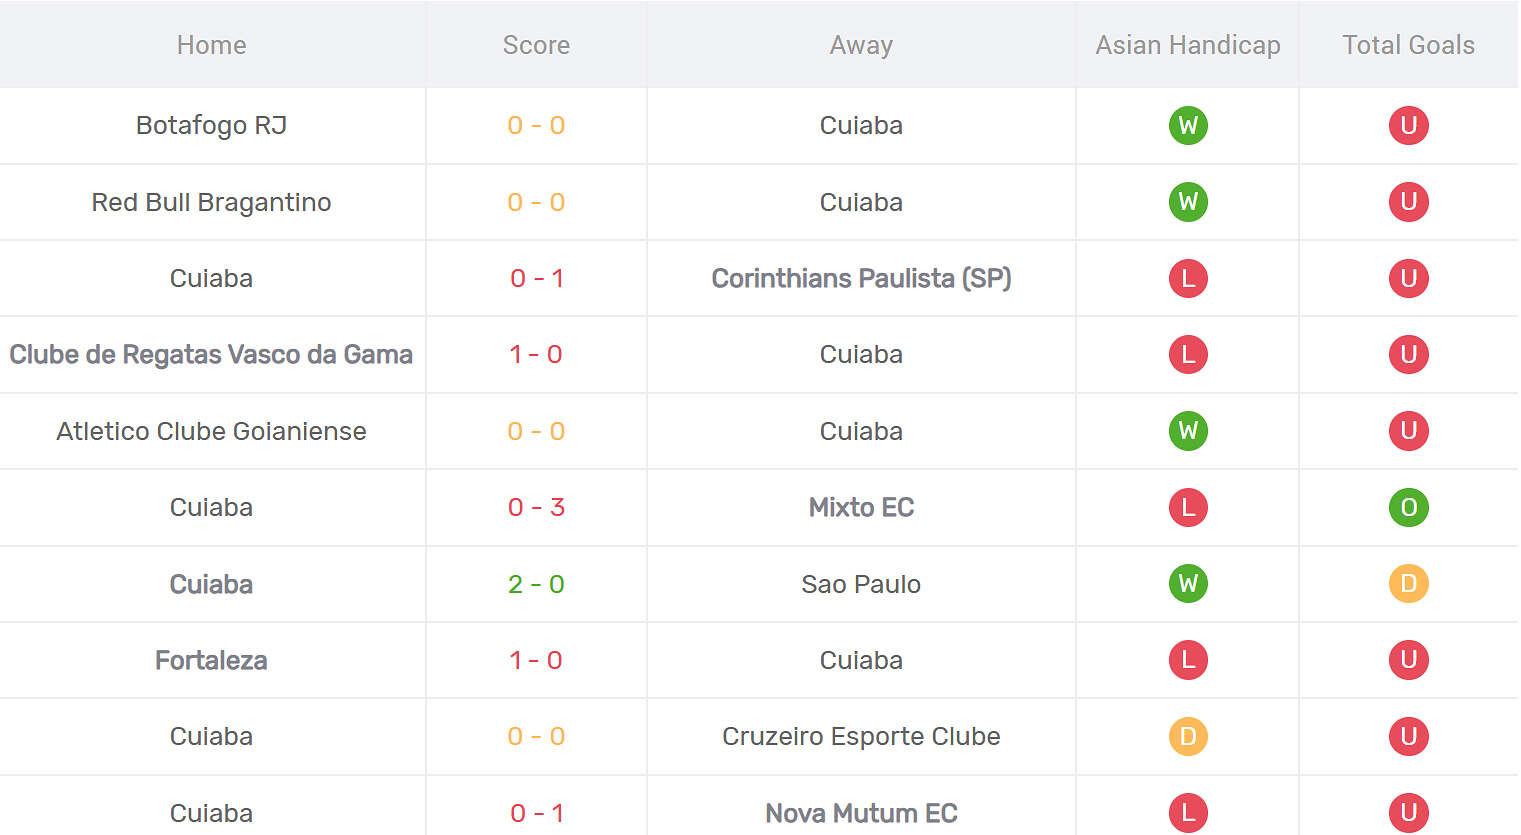Click the red L handicap badge for Nova Mutum EC
The height and width of the screenshot is (835, 1521).
point(1188,813)
